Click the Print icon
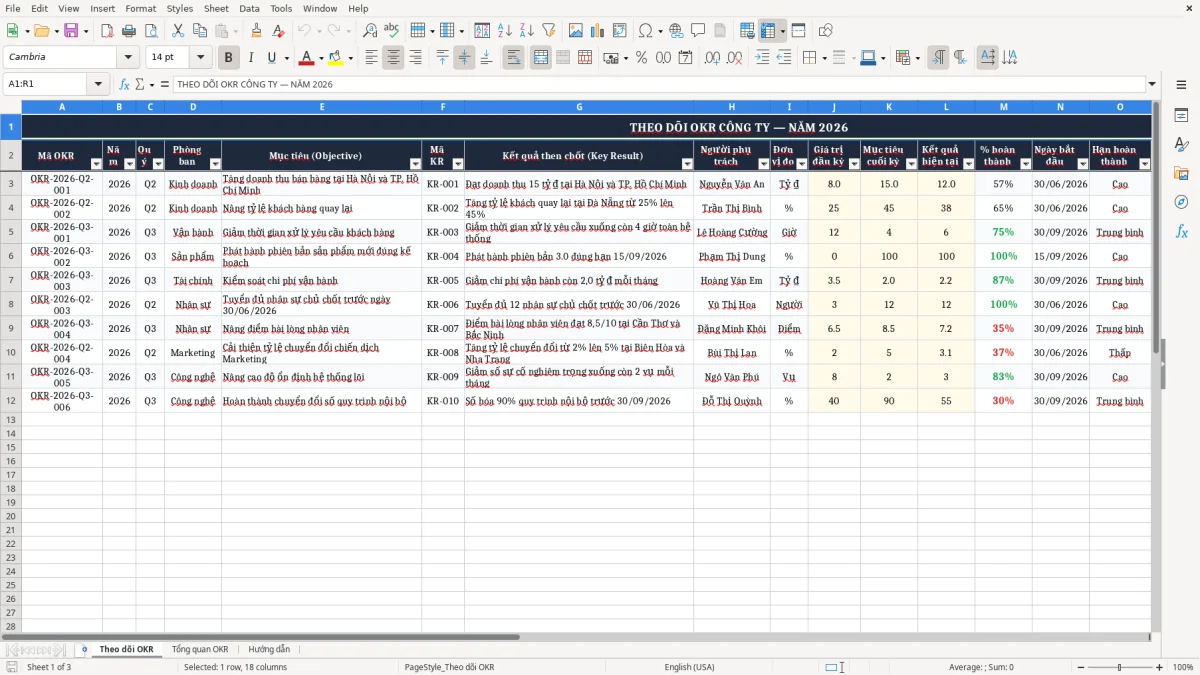1200x675 pixels. pyautogui.click(x=129, y=31)
